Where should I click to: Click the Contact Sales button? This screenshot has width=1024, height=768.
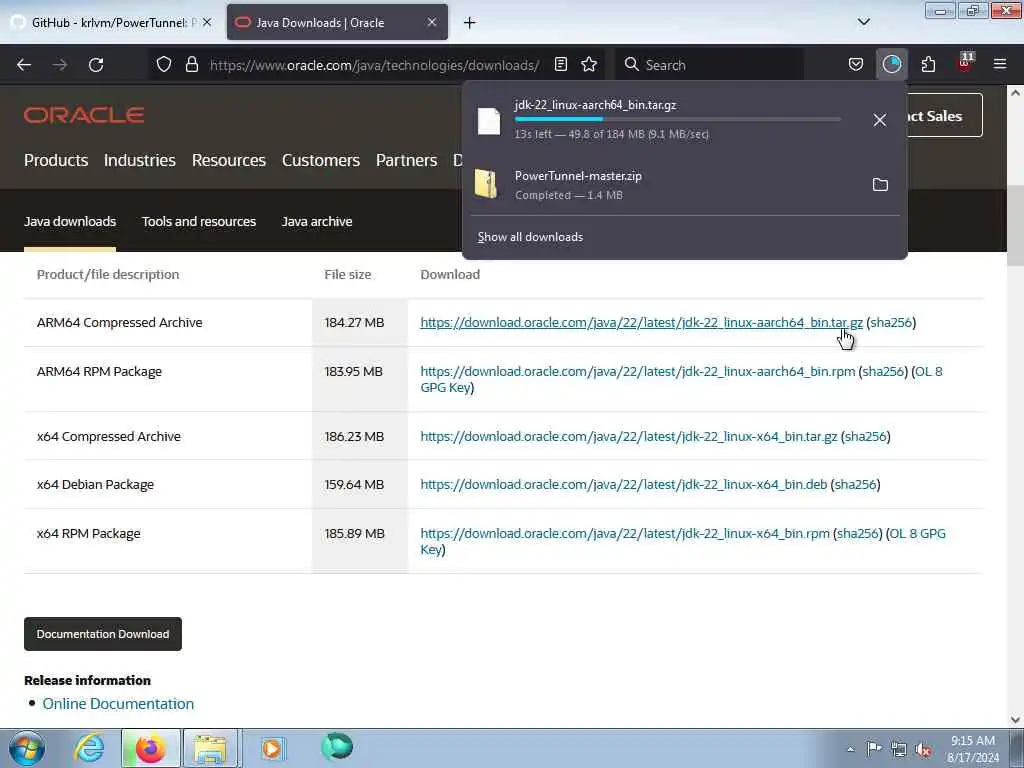tap(944, 116)
